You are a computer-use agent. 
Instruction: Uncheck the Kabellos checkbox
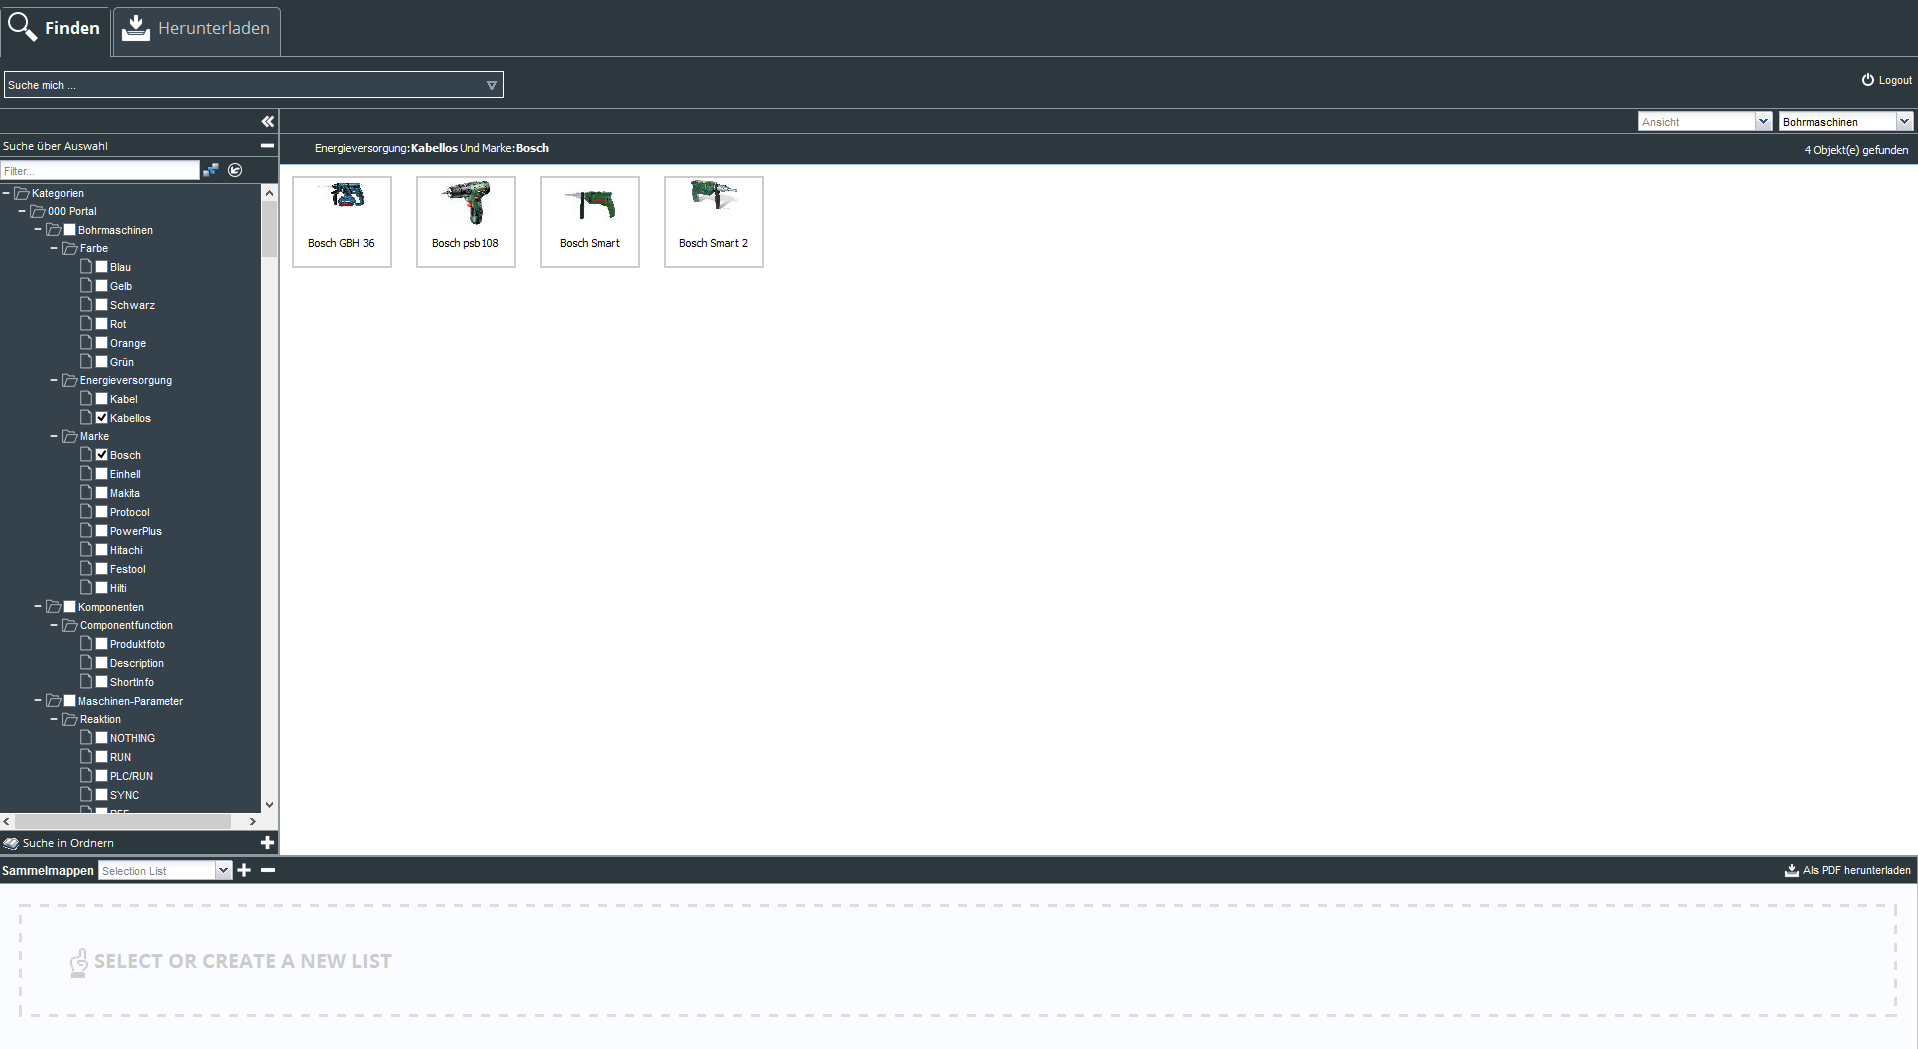(102, 418)
